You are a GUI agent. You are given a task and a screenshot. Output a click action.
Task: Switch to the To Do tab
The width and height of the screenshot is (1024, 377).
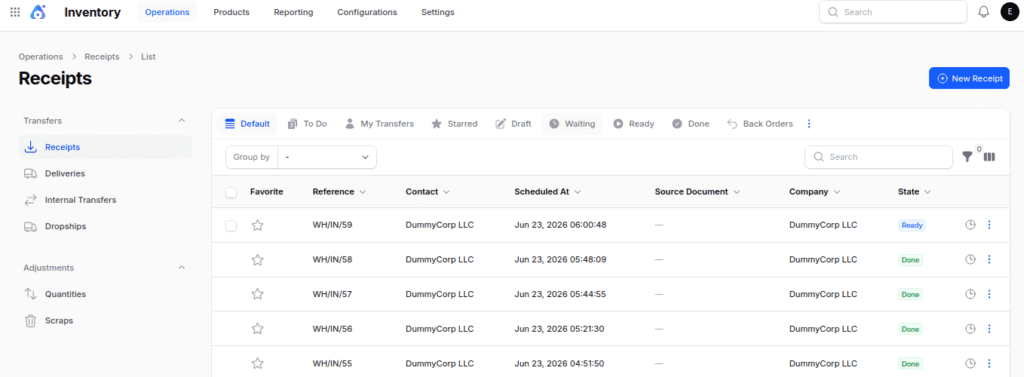[307, 123]
